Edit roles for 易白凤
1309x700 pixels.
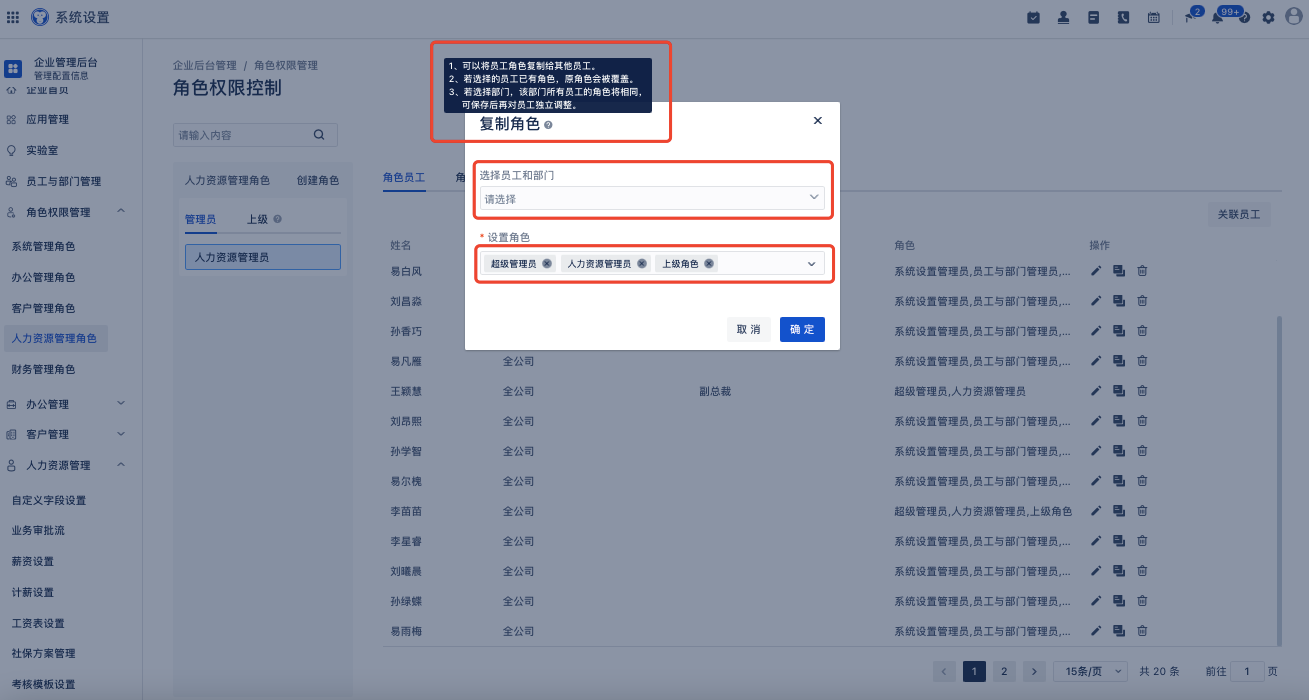[1096, 271]
